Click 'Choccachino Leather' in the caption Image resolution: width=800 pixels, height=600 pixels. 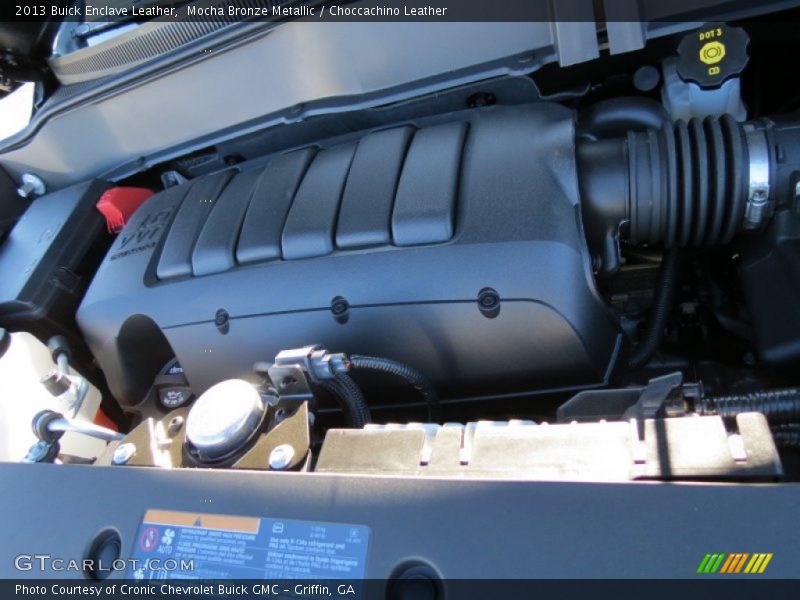pyautogui.click(x=388, y=10)
